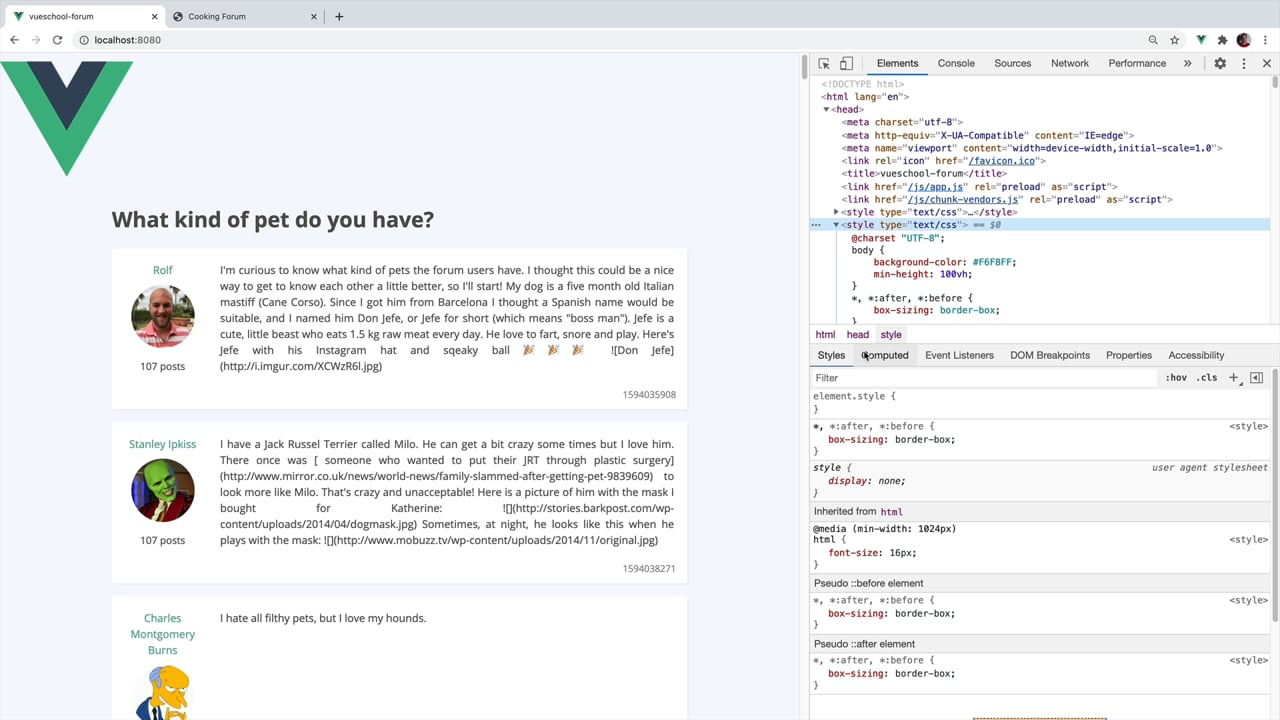Click Stanley Ipkiss's avatar image
This screenshot has width=1280, height=720.
click(163, 490)
